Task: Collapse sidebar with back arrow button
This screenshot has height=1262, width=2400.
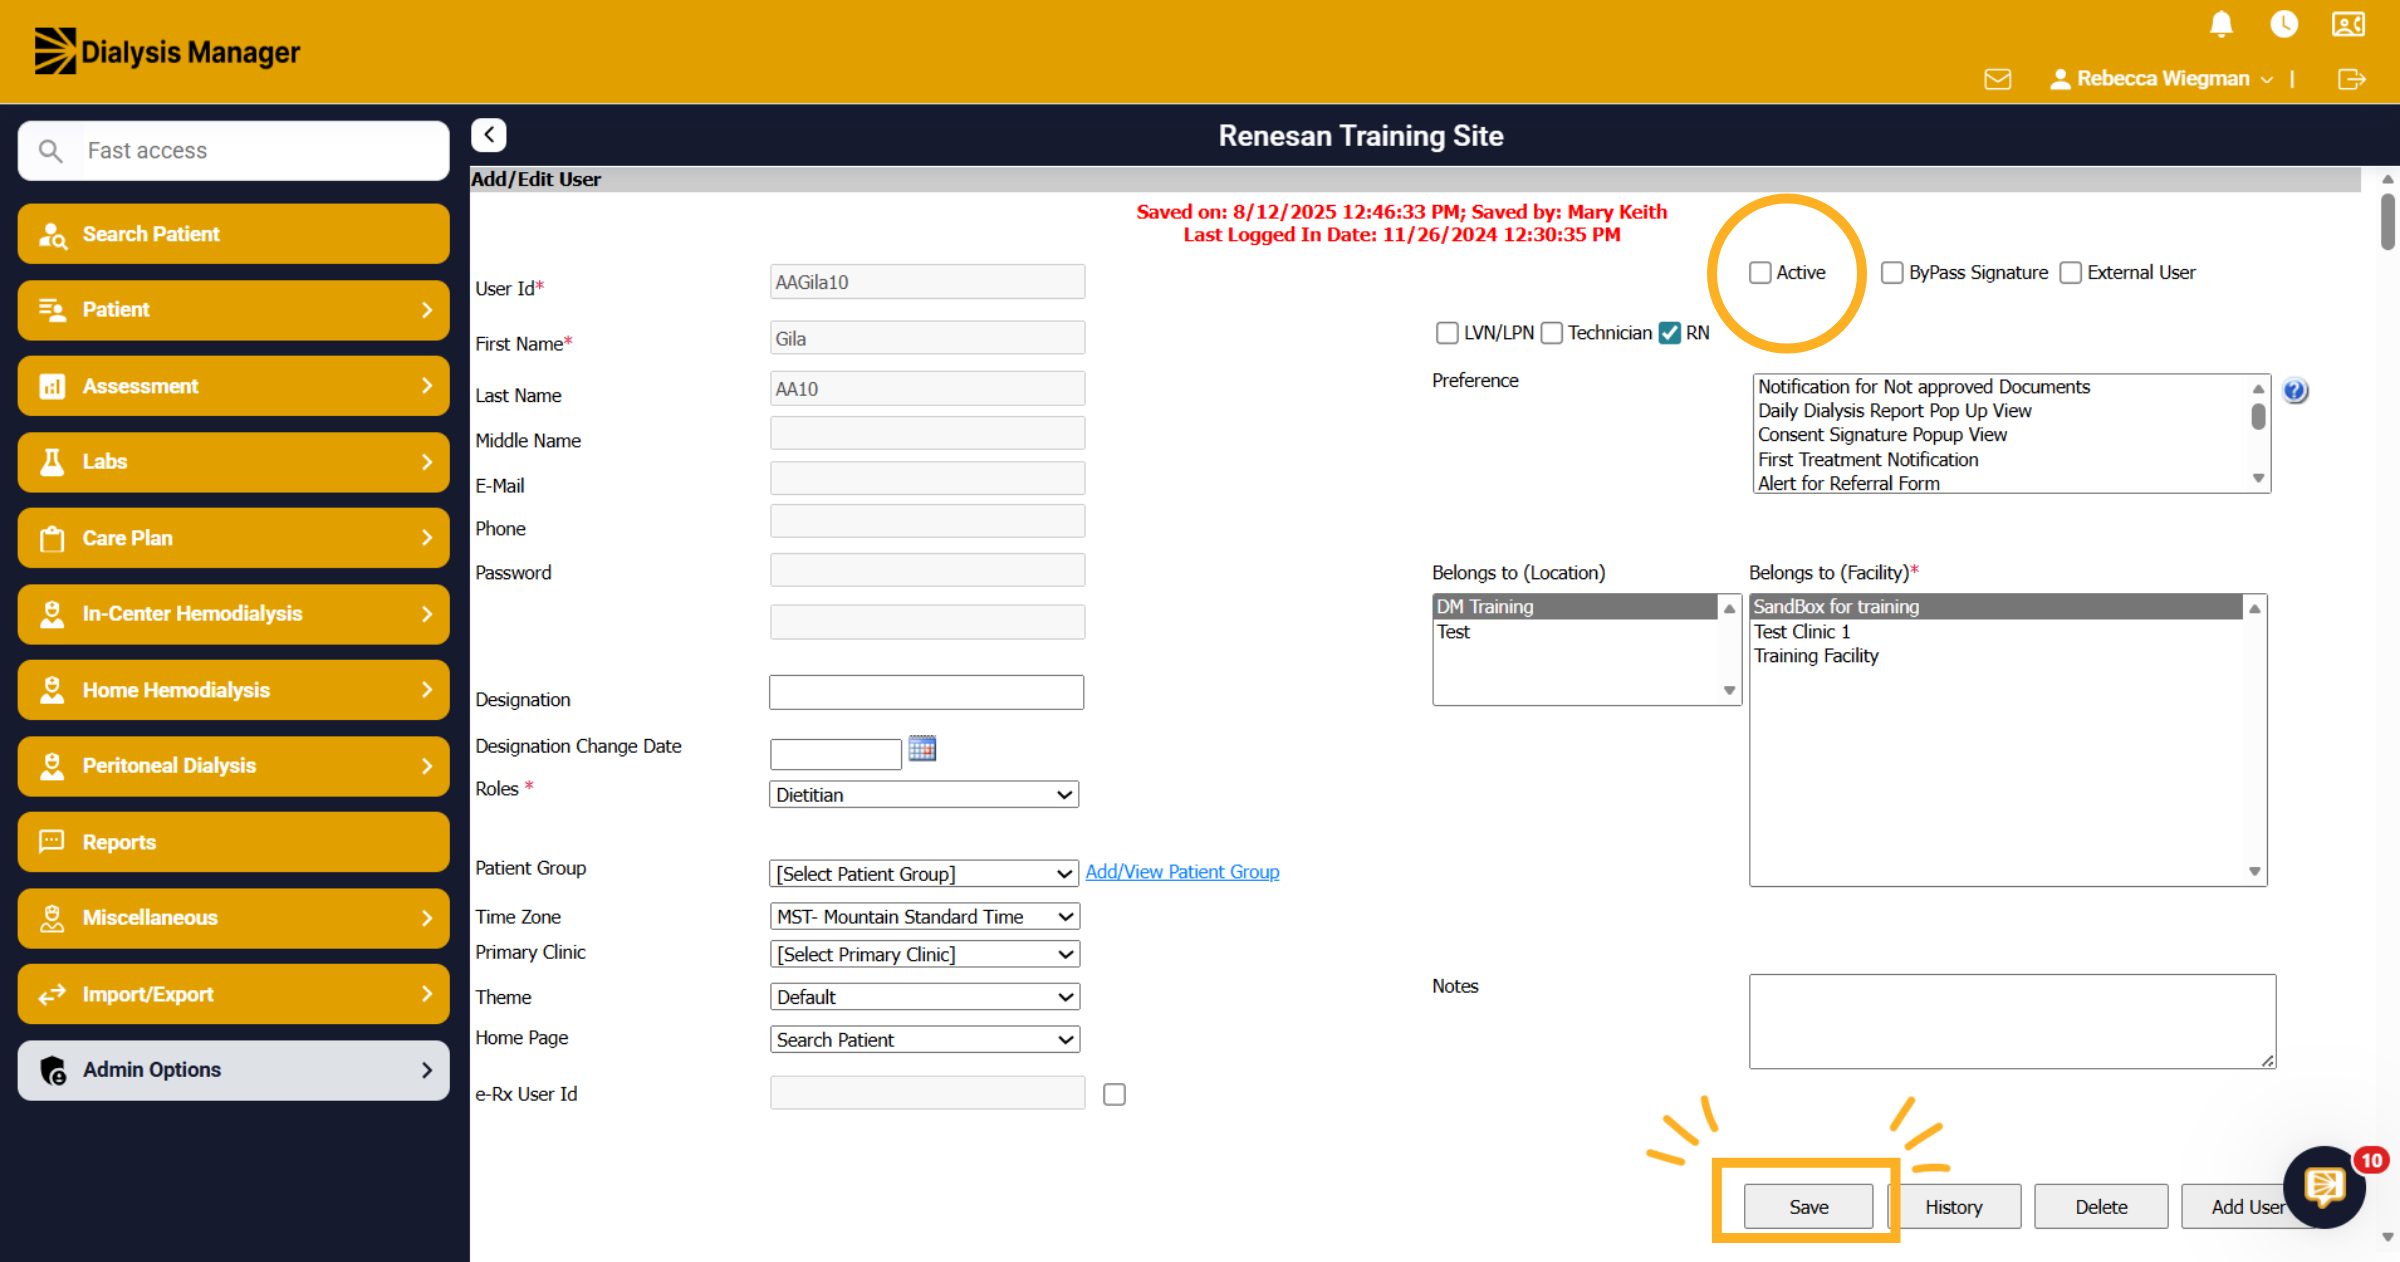Action: 489,134
